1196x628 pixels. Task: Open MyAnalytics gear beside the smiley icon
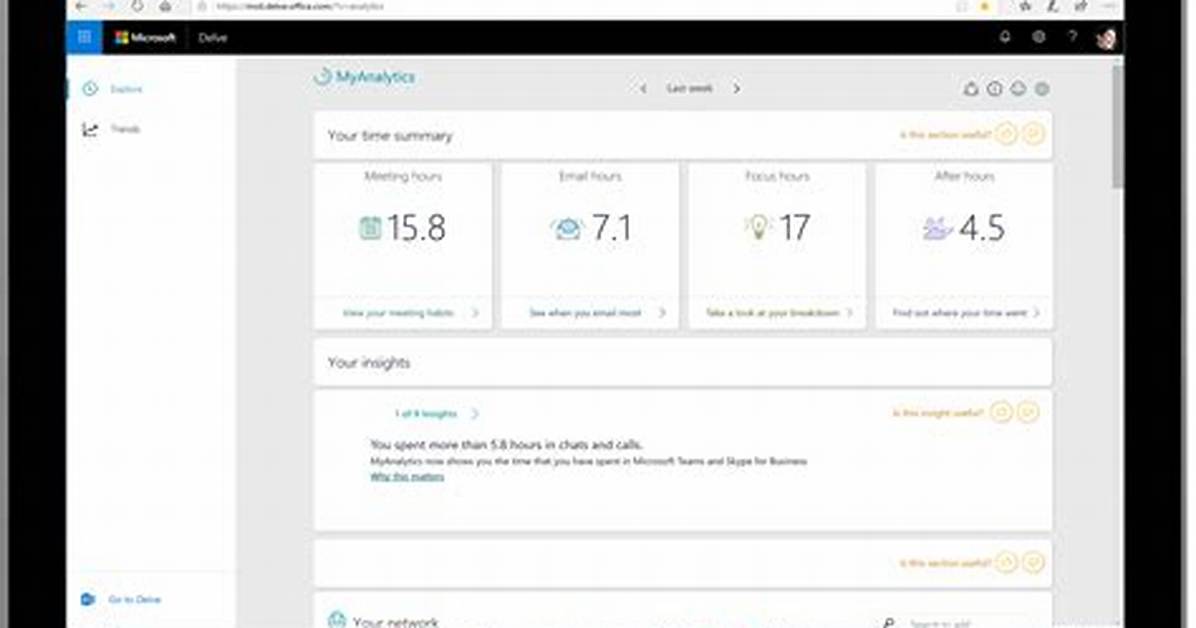[x=1042, y=89]
